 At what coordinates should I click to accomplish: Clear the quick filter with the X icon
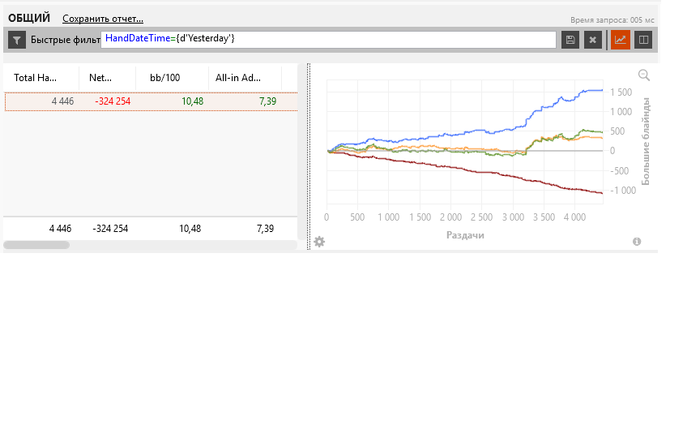click(x=593, y=40)
